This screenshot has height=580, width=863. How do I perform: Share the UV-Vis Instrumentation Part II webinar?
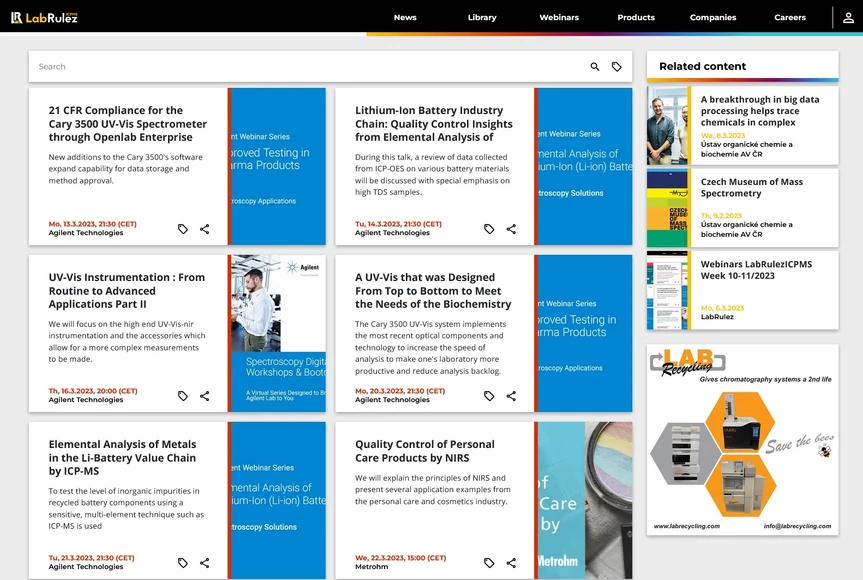205,396
